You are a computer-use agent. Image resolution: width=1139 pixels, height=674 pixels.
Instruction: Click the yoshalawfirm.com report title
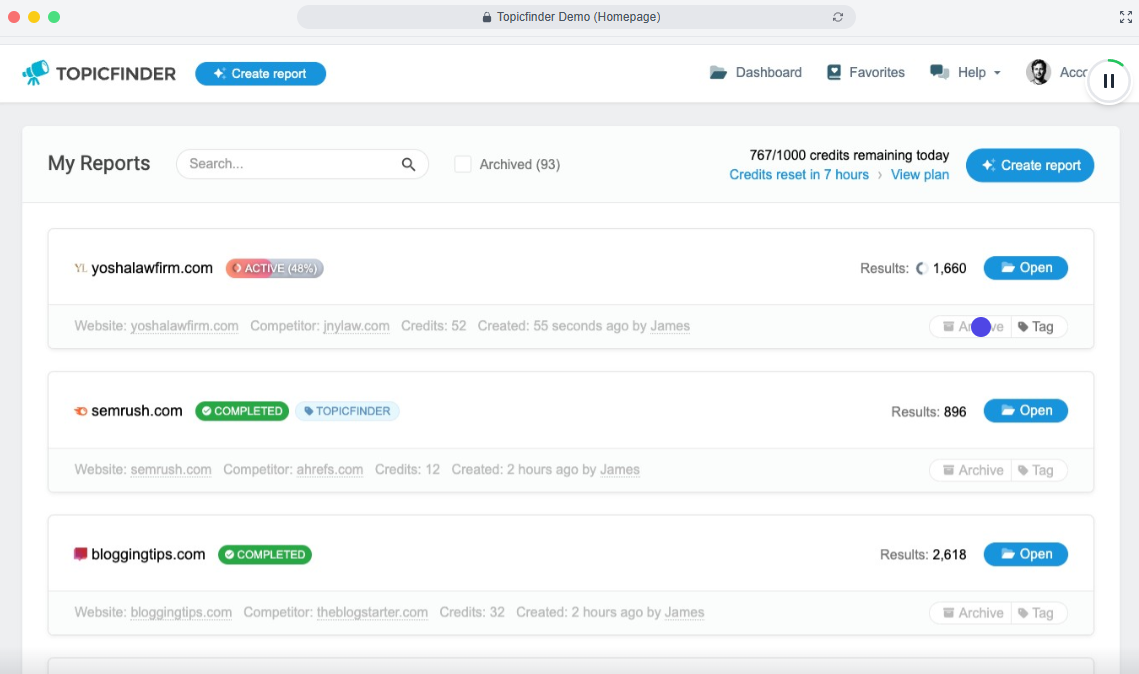click(x=152, y=268)
